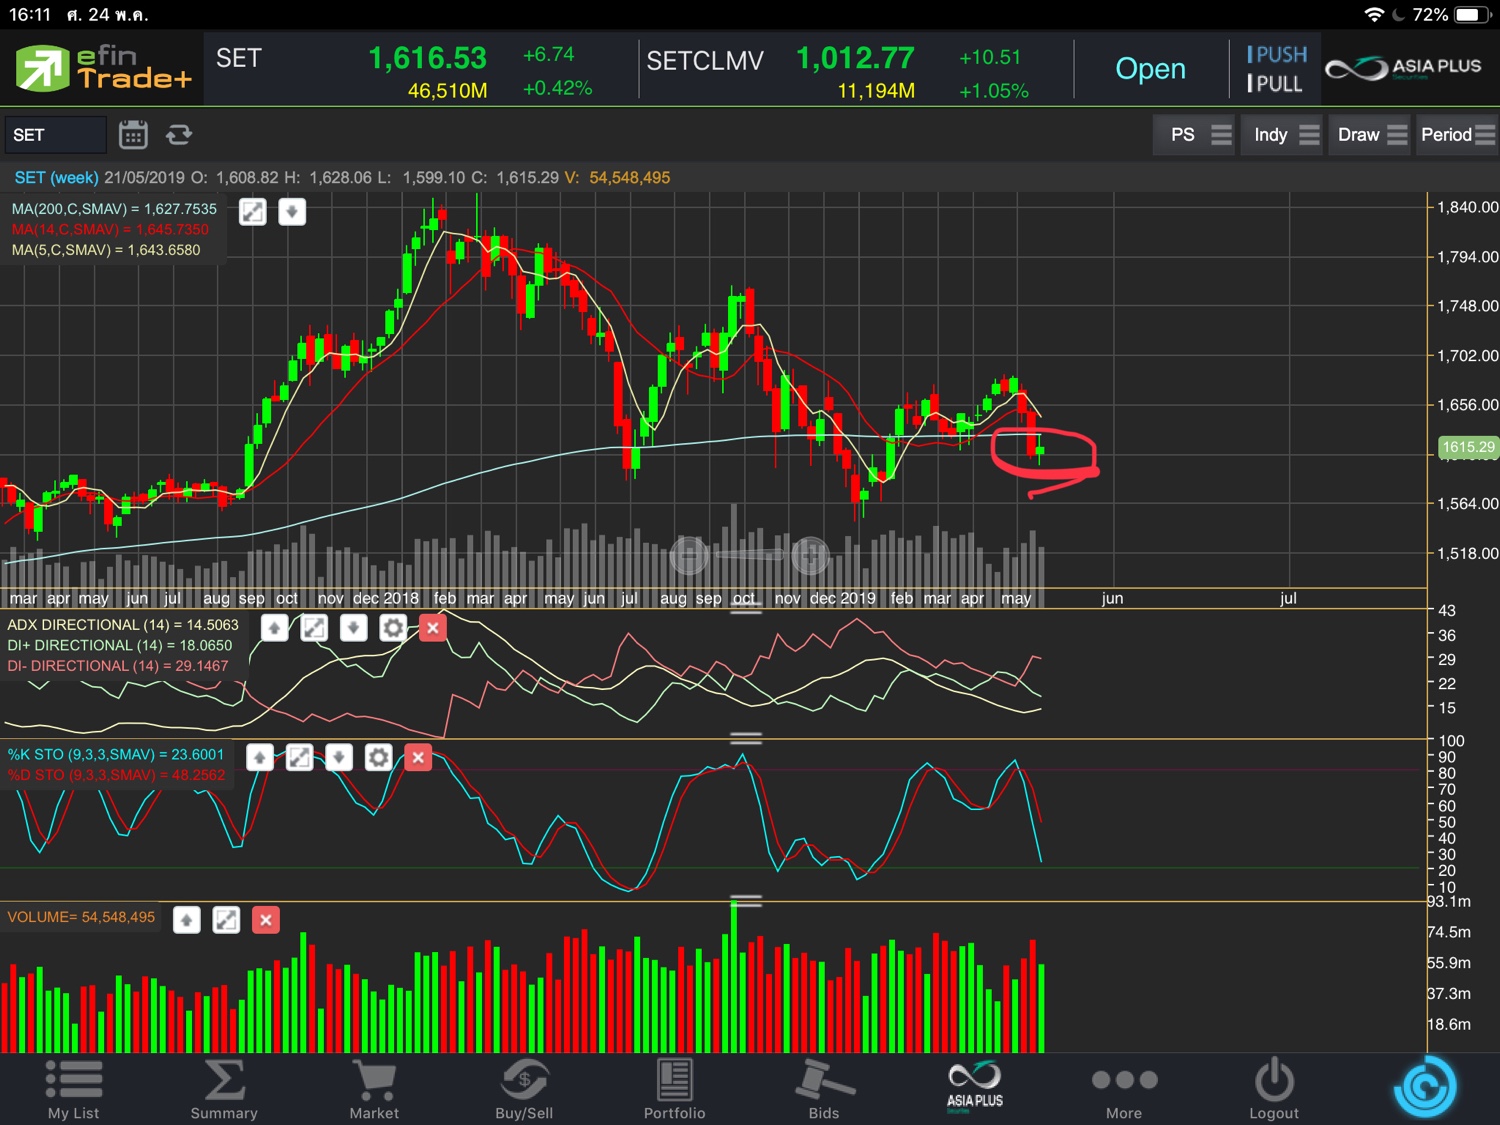
Task: Remove the ADX Directional indicator panel
Action: coord(432,628)
